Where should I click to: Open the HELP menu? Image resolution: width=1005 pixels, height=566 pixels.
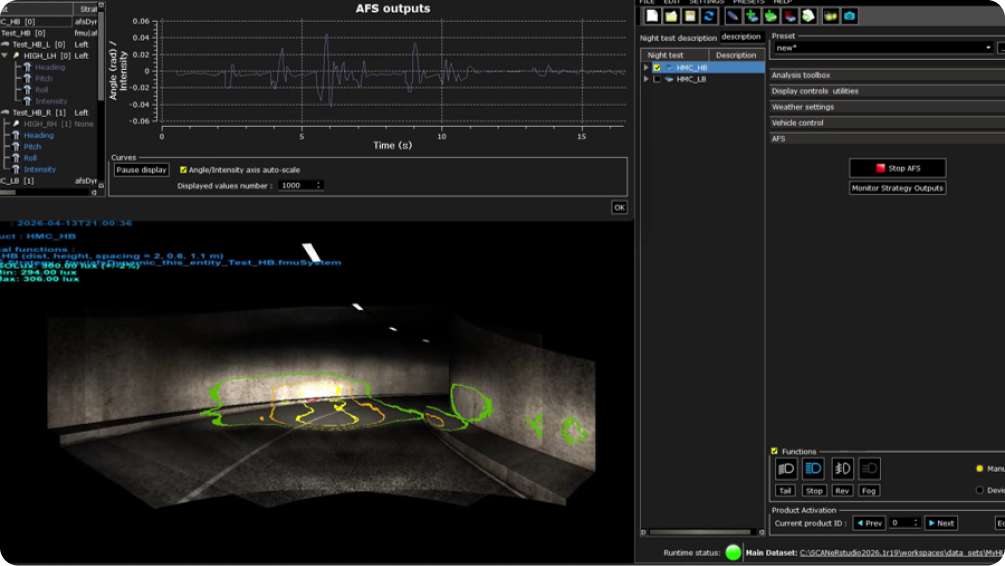pyautogui.click(x=783, y=3)
